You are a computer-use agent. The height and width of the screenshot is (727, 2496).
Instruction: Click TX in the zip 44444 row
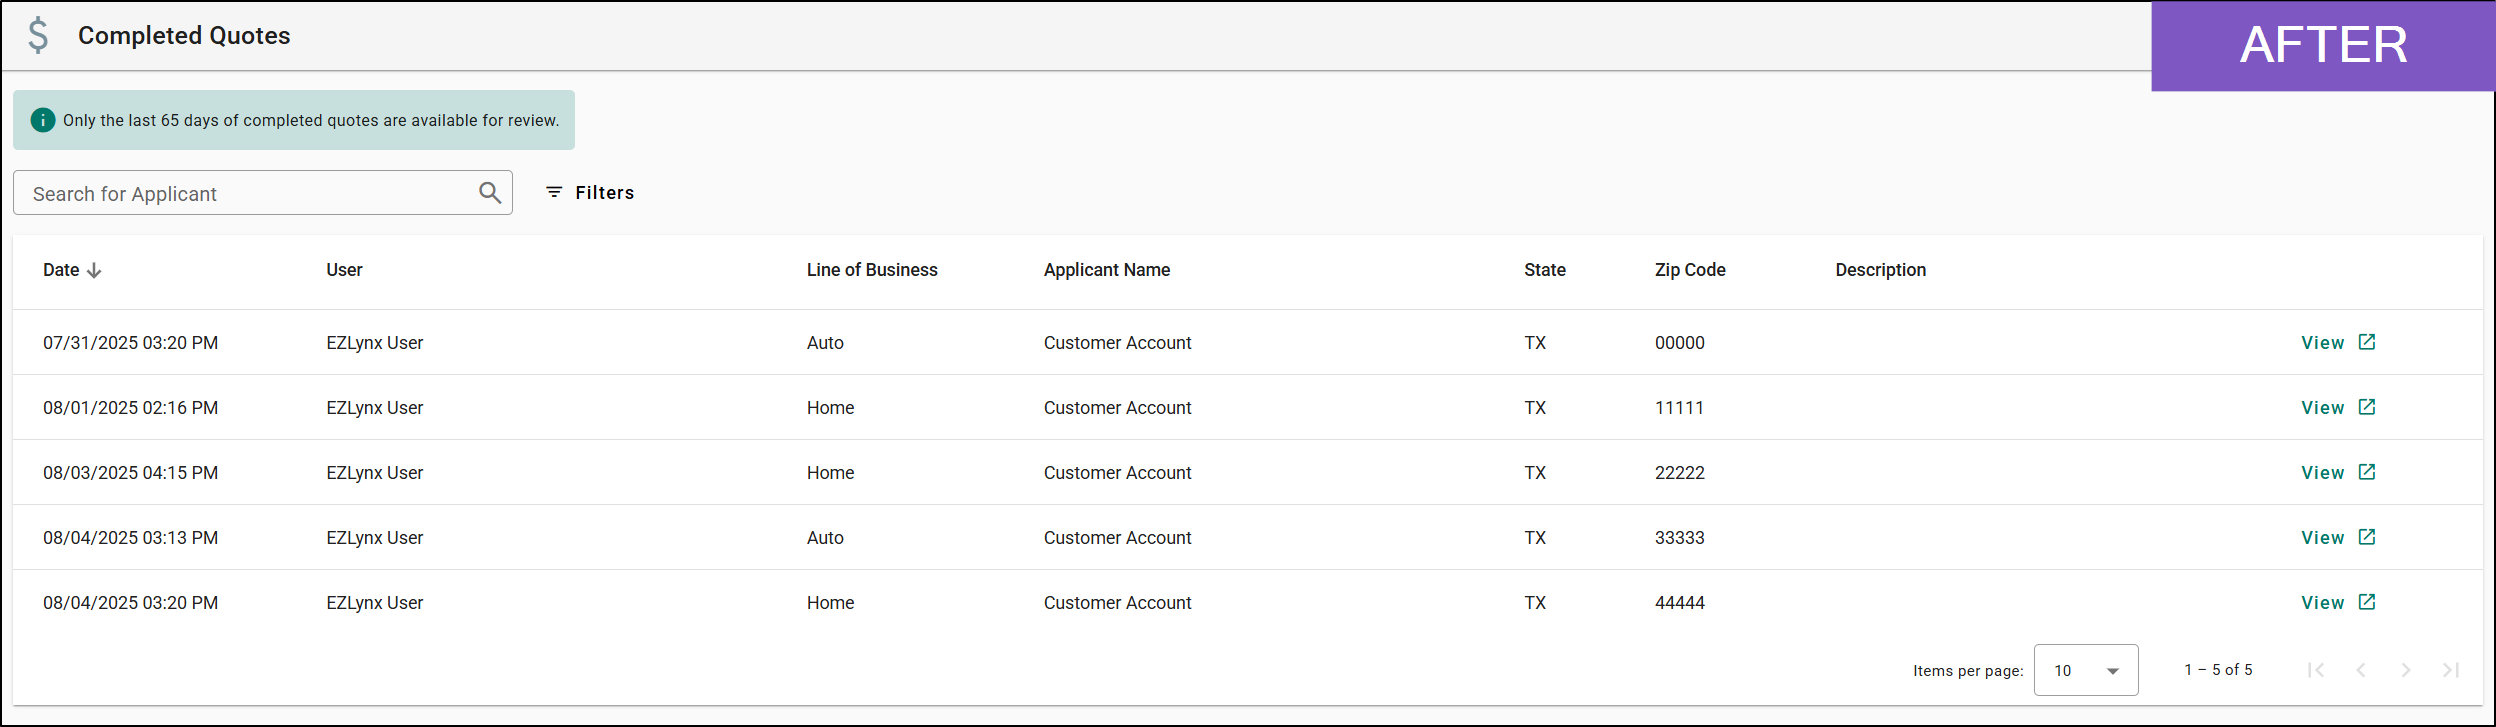coord(1535,603)
